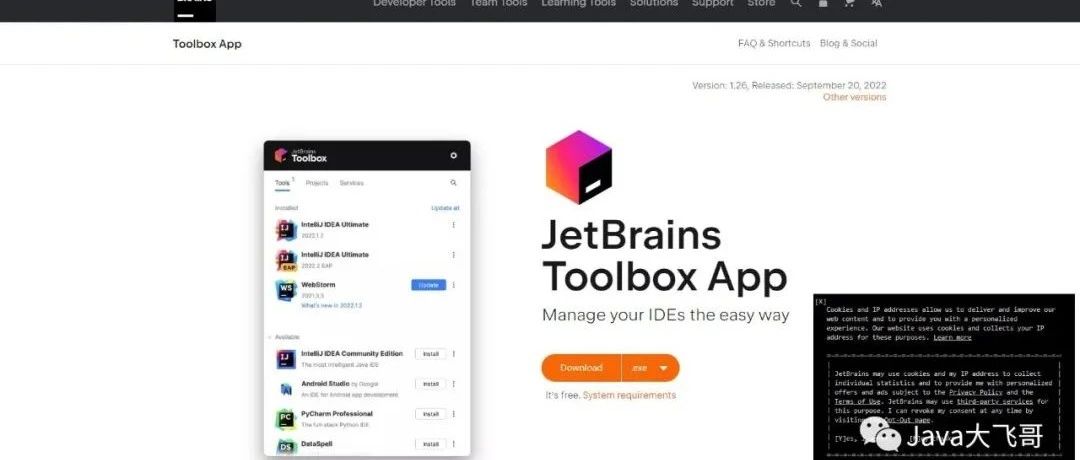This screenshot has width=1080, height=460.
Task: Open the Privacy Policy link
Action: (x=976, y=392)
